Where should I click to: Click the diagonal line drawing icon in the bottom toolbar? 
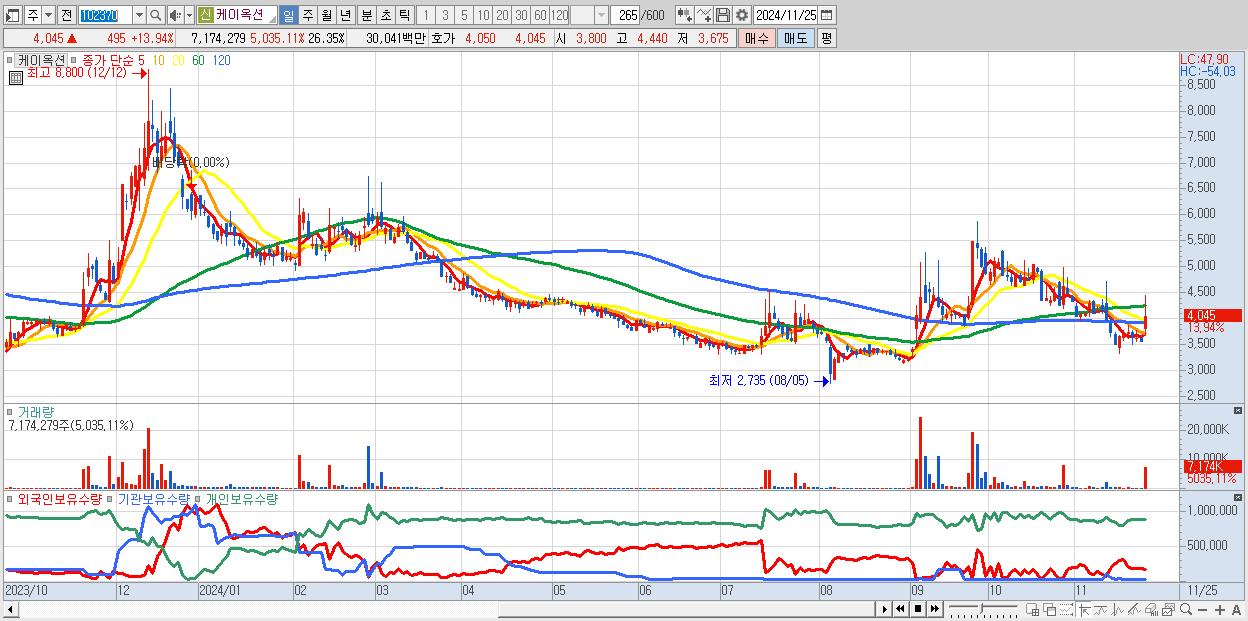click(1134, 609)
